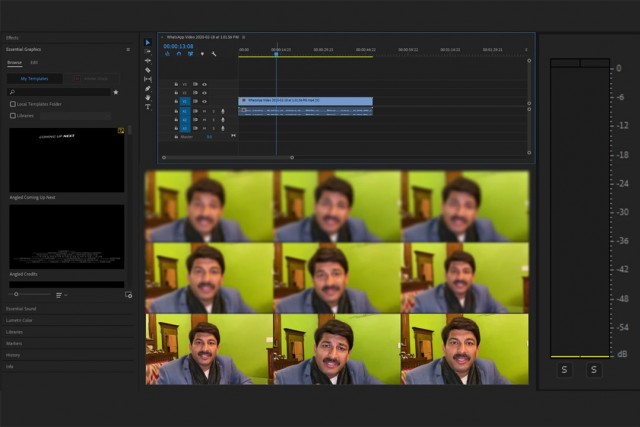Toggle eye icon on track V1
This screenshot has width=640, height=427.
204,102
